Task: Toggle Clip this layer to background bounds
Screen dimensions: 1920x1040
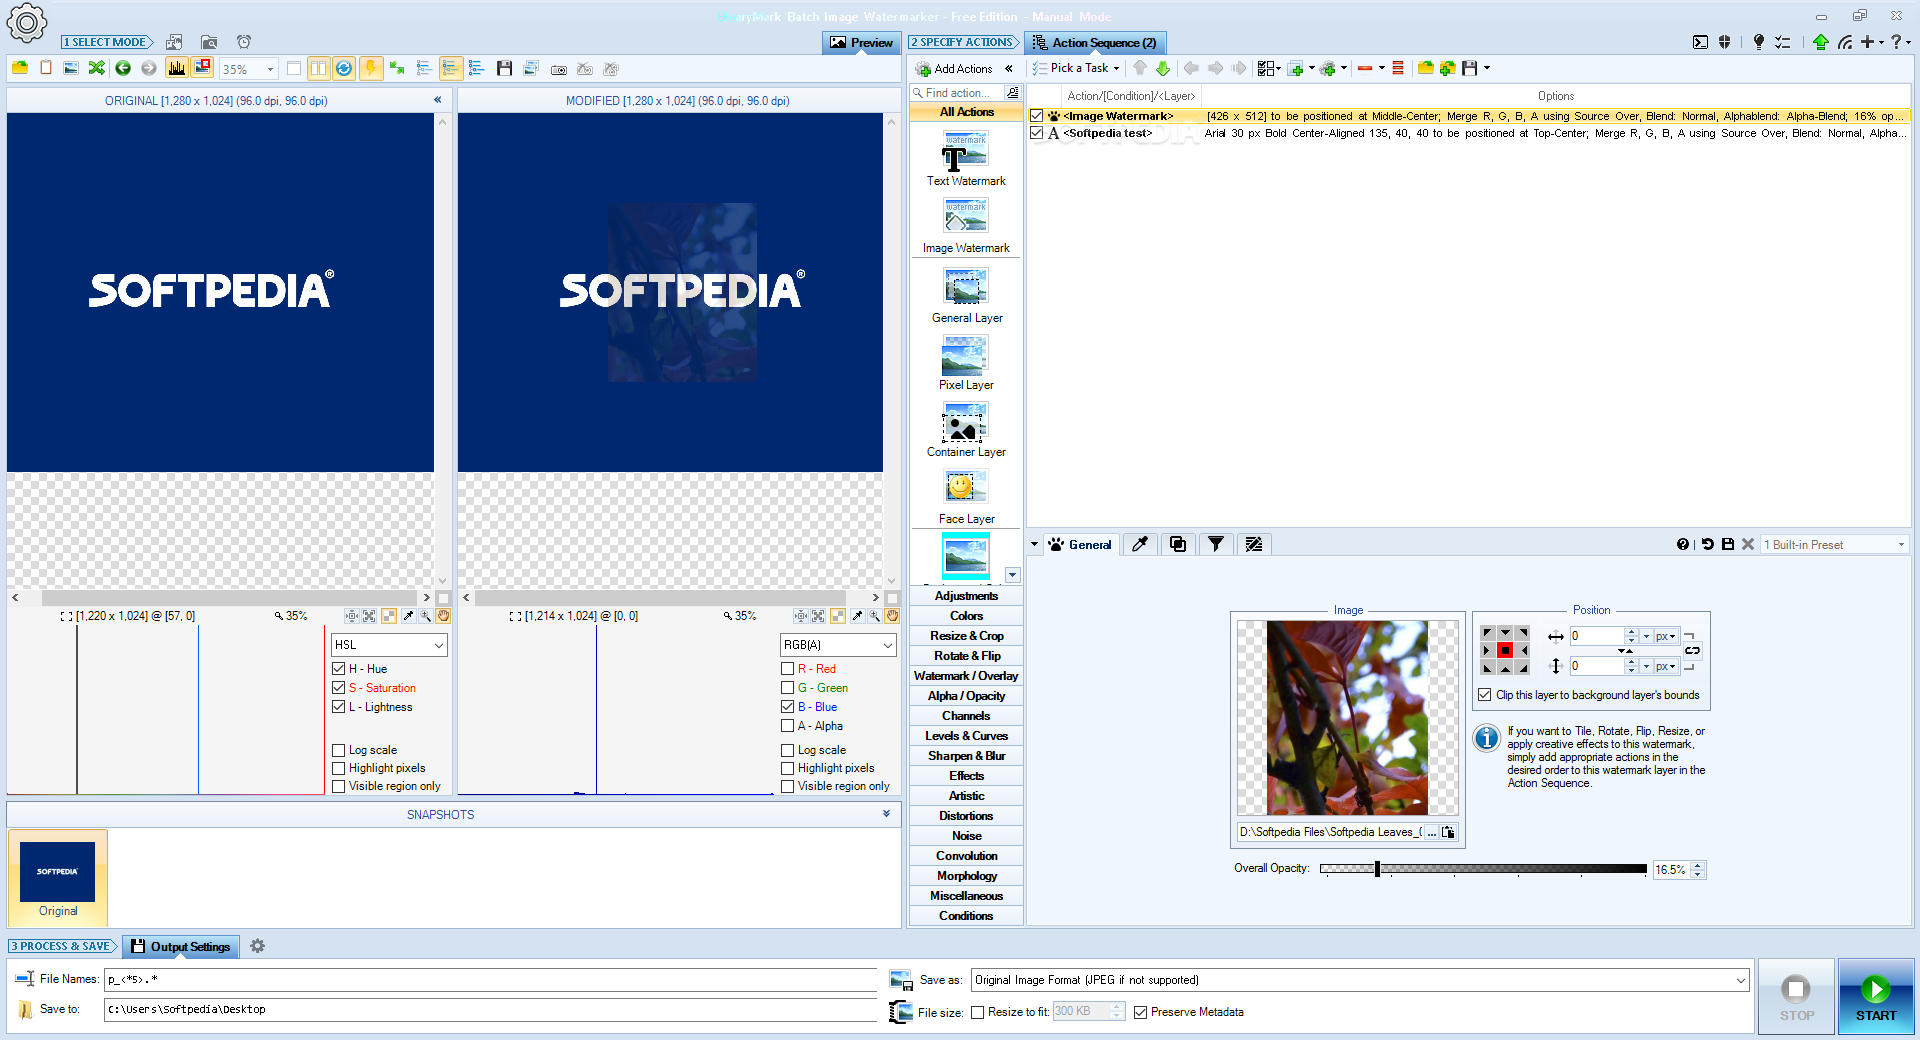Action: point(1485,695)
